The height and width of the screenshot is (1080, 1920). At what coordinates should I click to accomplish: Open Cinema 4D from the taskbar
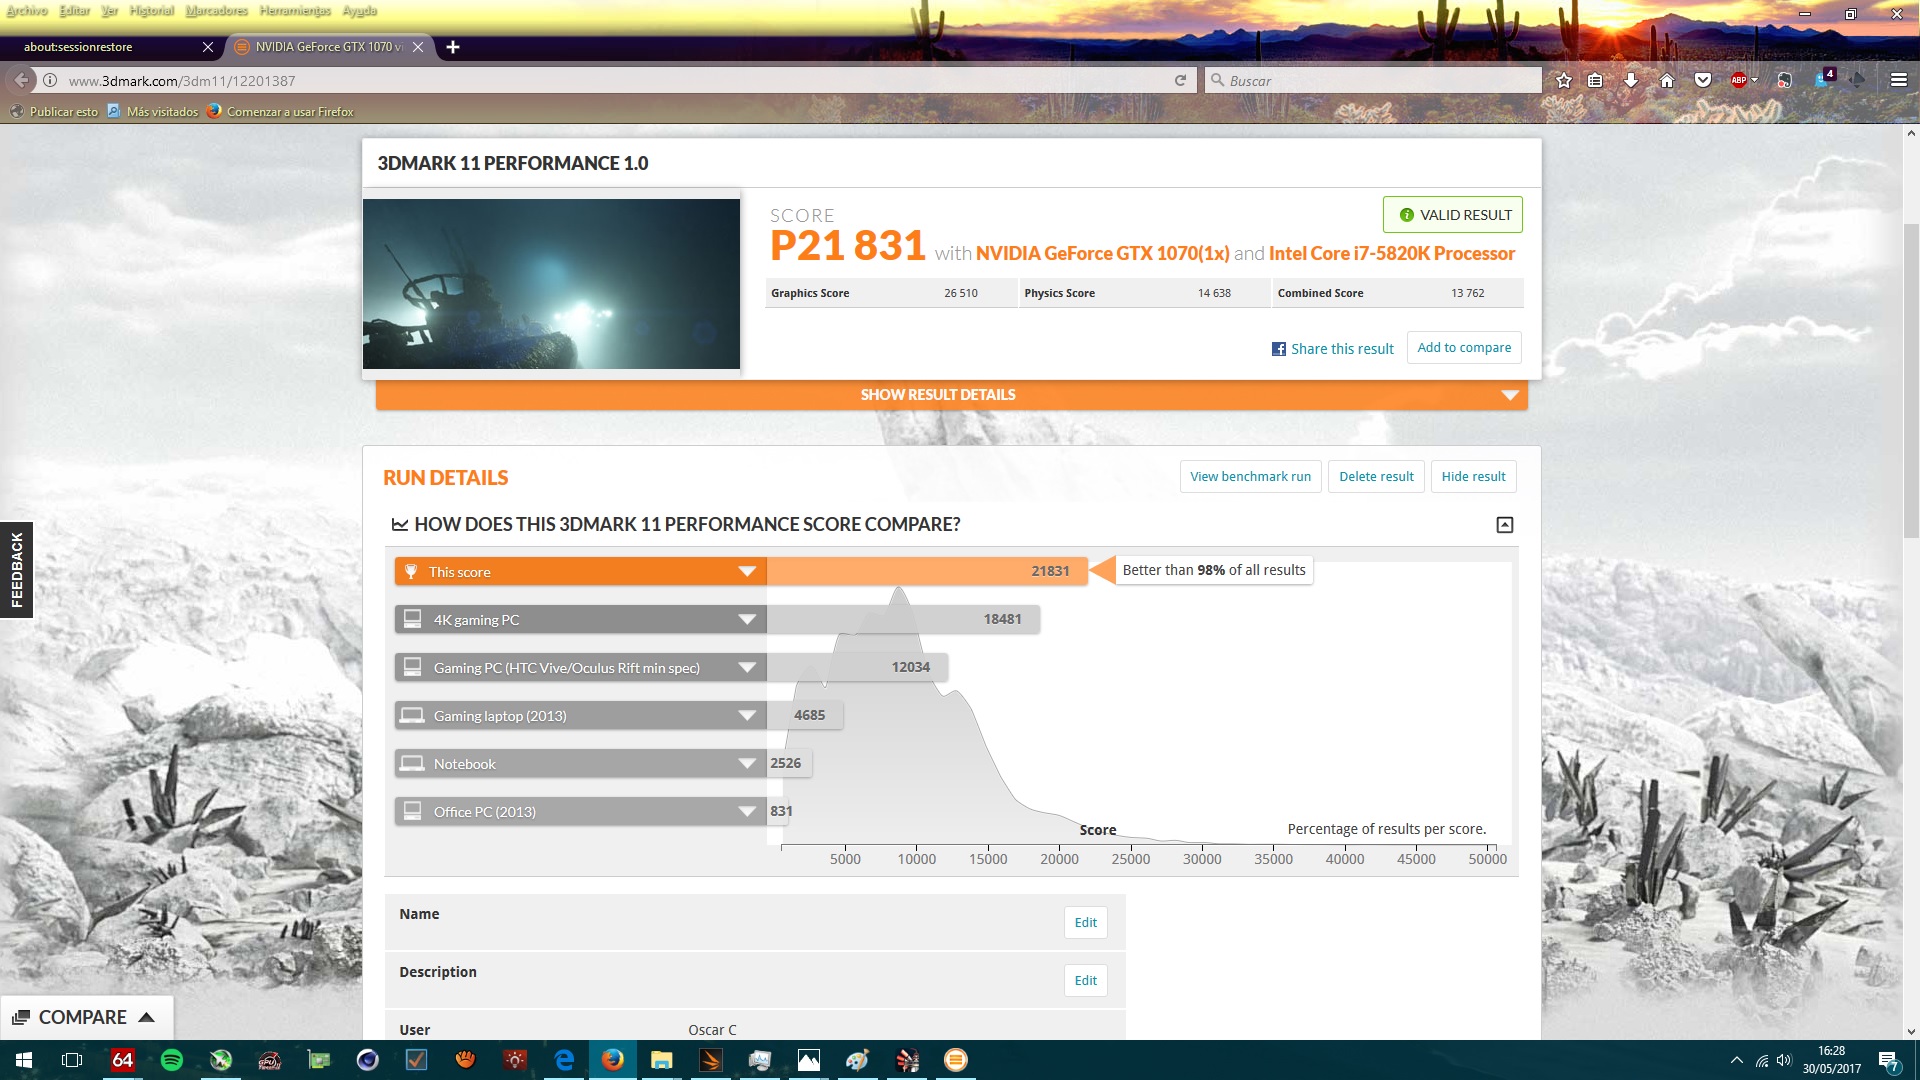click(367, 1060)
